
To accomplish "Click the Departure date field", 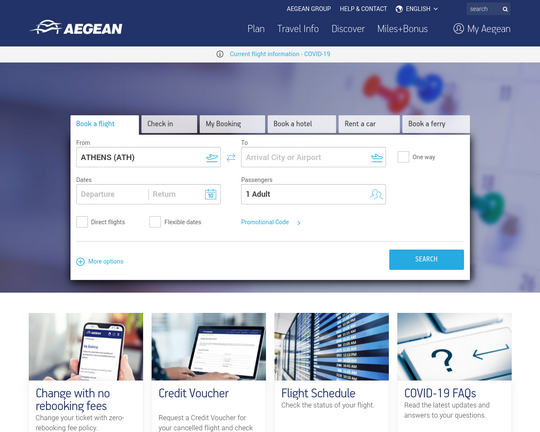I will click(112, 194).
